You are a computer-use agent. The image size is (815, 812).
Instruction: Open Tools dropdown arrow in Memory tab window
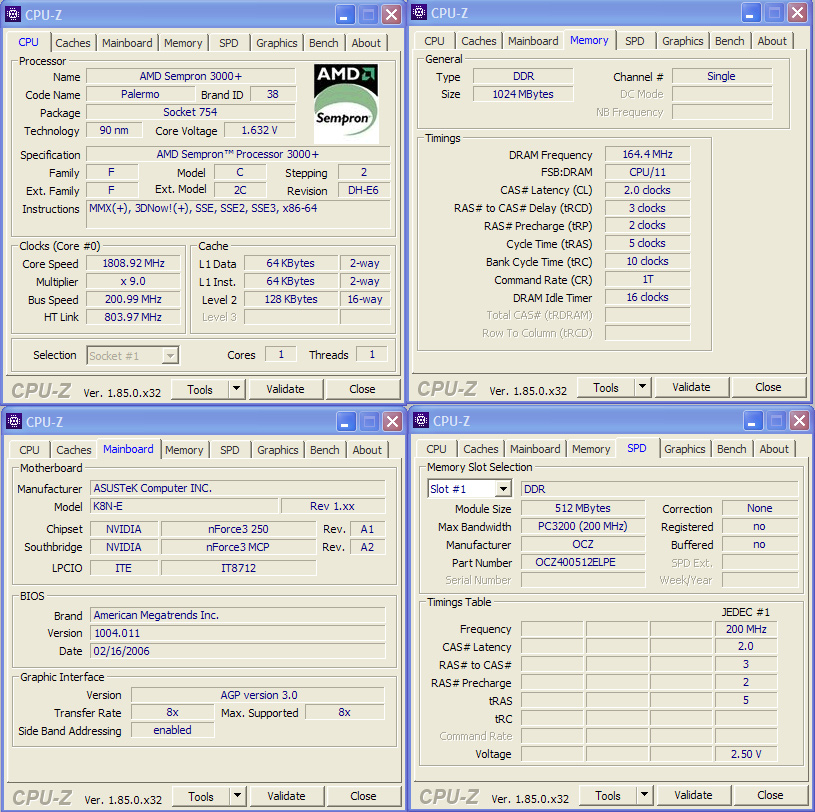pyautogui.click(x=642, y=387)
